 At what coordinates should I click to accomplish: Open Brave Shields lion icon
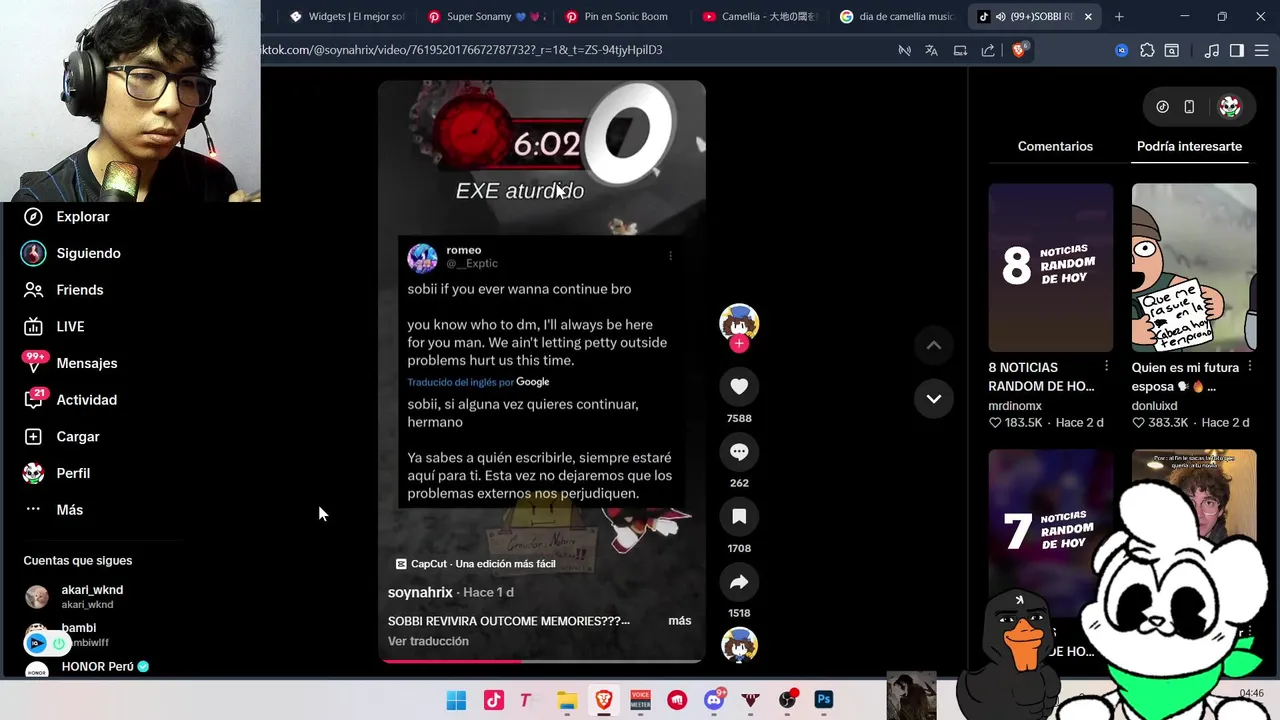pyautogui.click(x=1019, y=50)
